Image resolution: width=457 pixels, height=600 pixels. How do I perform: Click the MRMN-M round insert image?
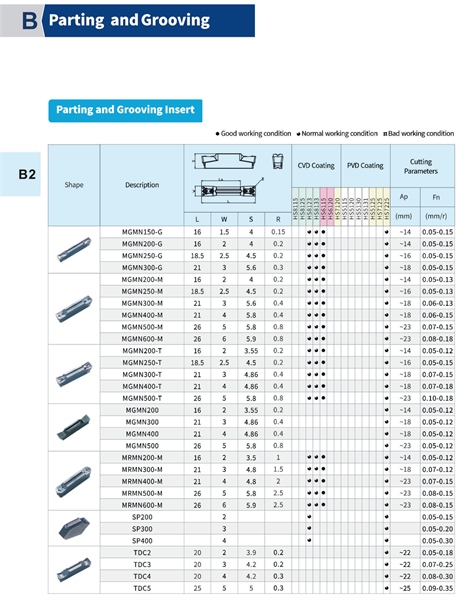[x=74, y=481]
